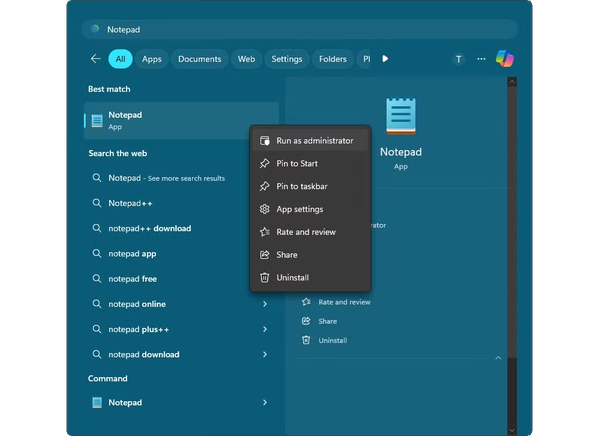
Task: Click the Run as administrator shield icon
Action: click(x=264, y=141)
